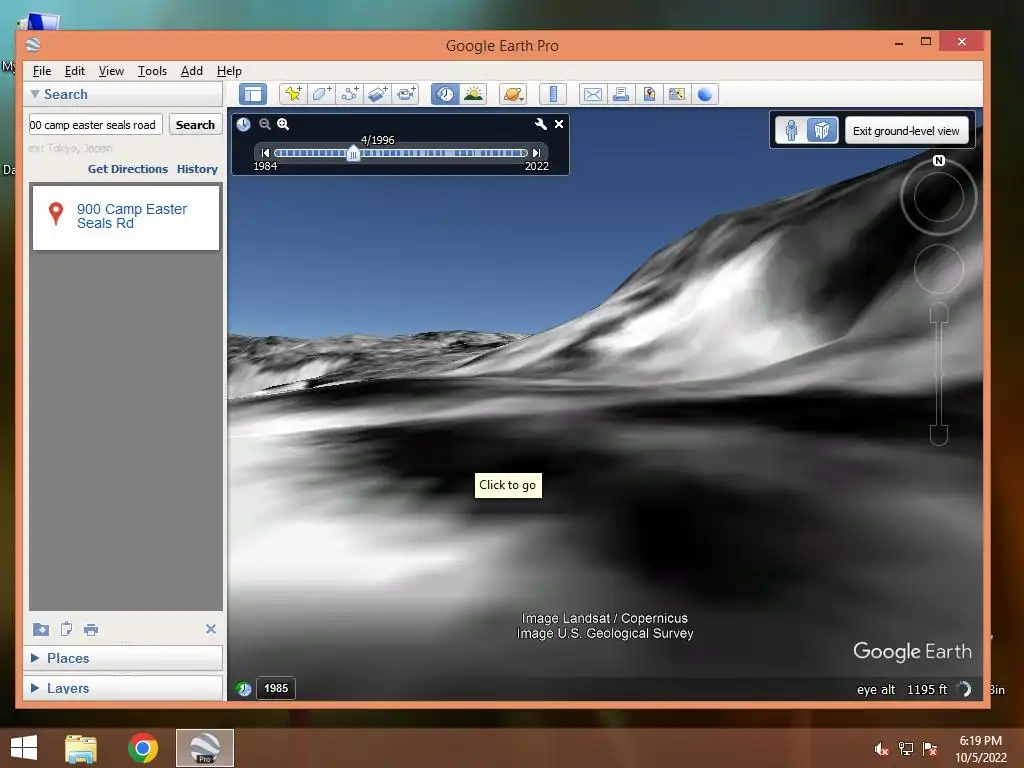
Task: Click the search input field
Action: click(x=95, y=125)
